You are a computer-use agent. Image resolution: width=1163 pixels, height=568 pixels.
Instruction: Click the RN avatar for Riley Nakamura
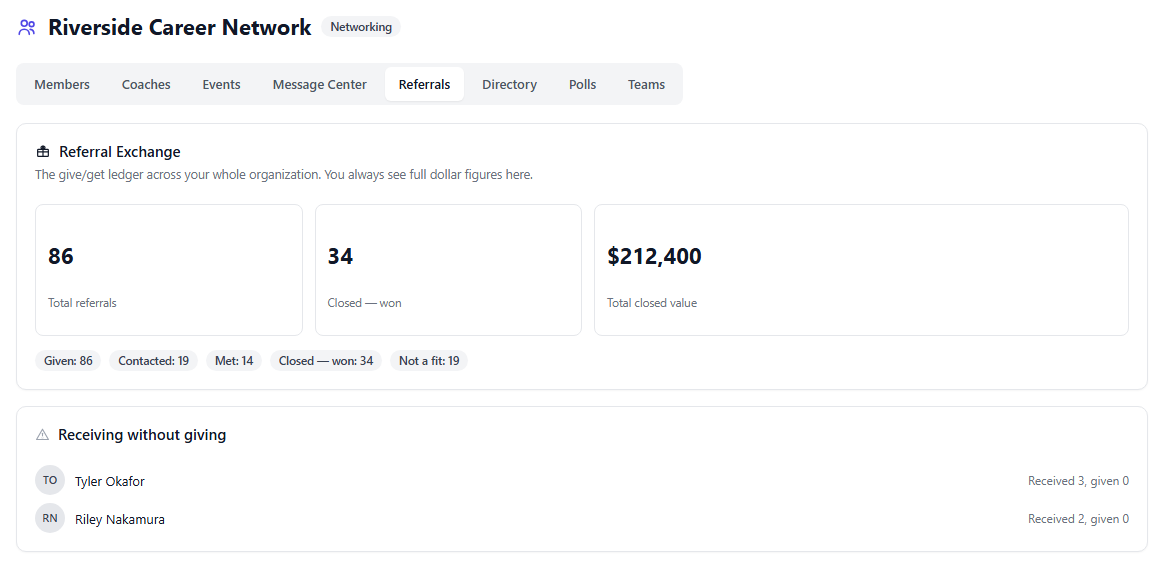pyautogui.click(x=50, y=518)
